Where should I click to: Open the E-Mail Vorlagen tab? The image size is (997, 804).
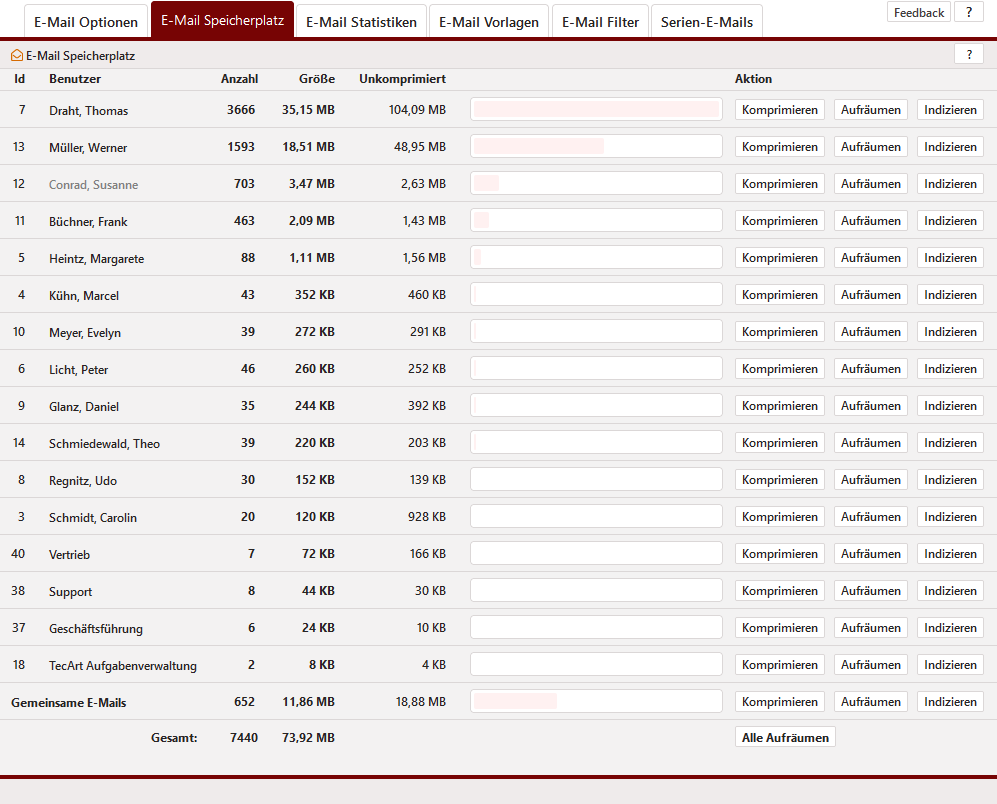click(x=489, y=21)
